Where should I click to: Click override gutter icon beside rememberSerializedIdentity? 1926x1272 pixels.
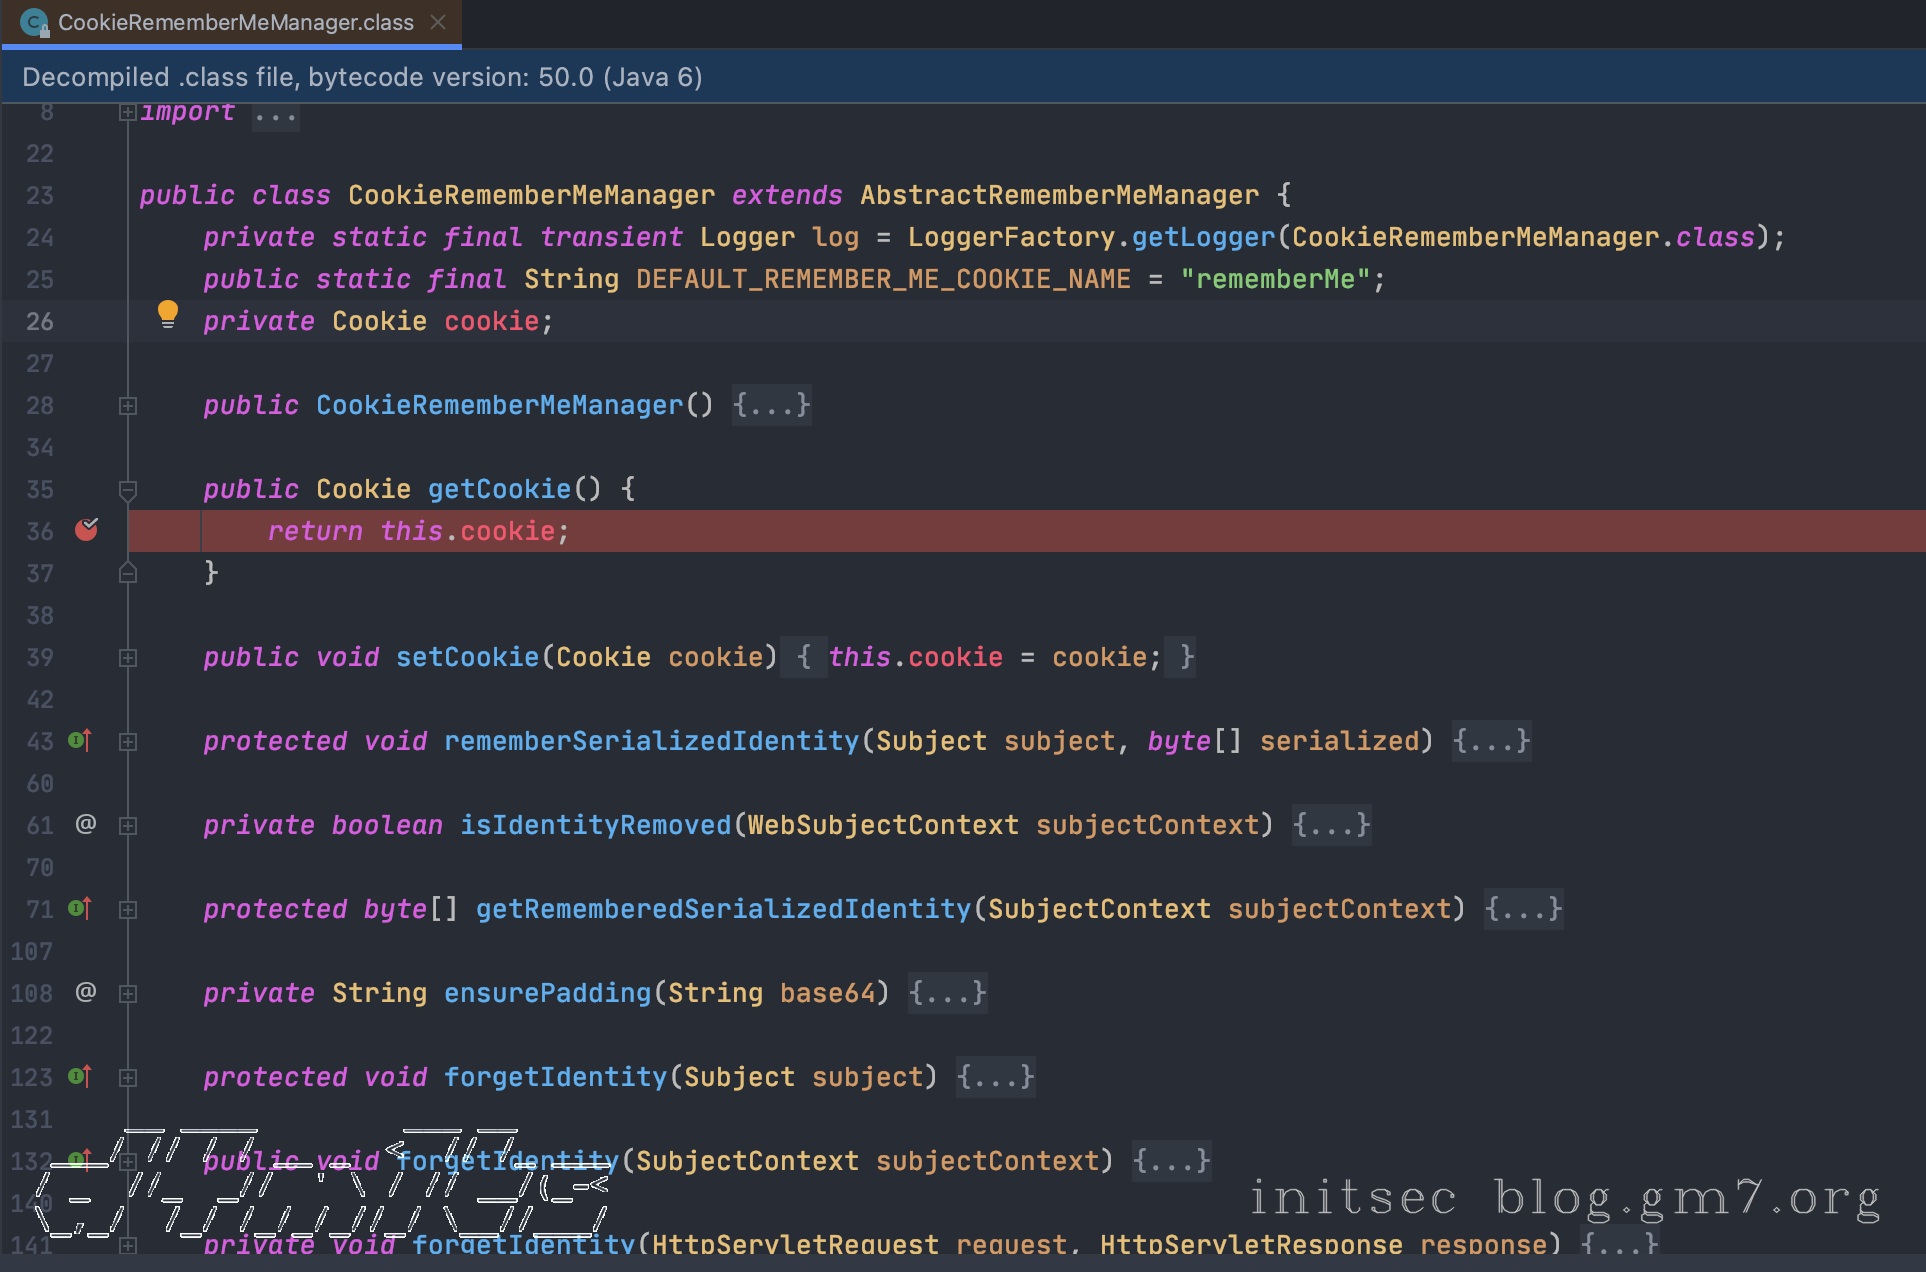(80, 741)
